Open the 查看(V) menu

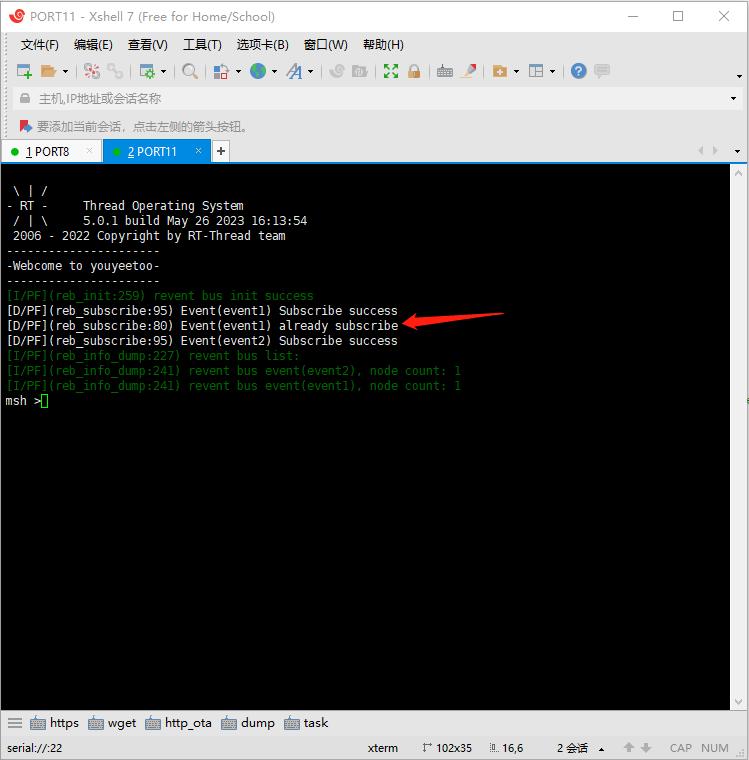(147, 45)
